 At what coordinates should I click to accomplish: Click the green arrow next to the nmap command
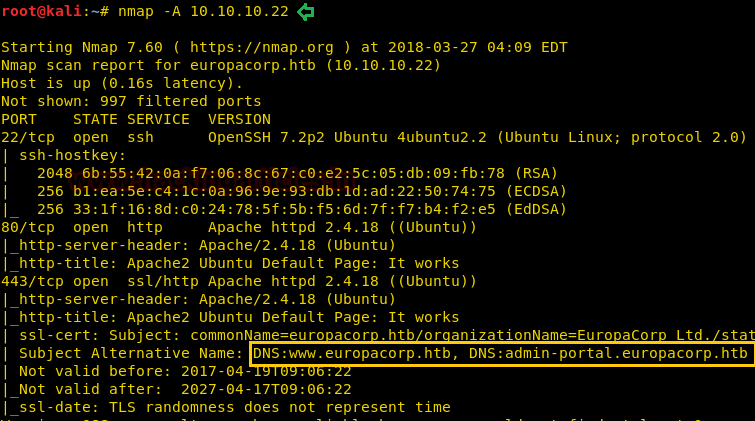click(305, 12)
